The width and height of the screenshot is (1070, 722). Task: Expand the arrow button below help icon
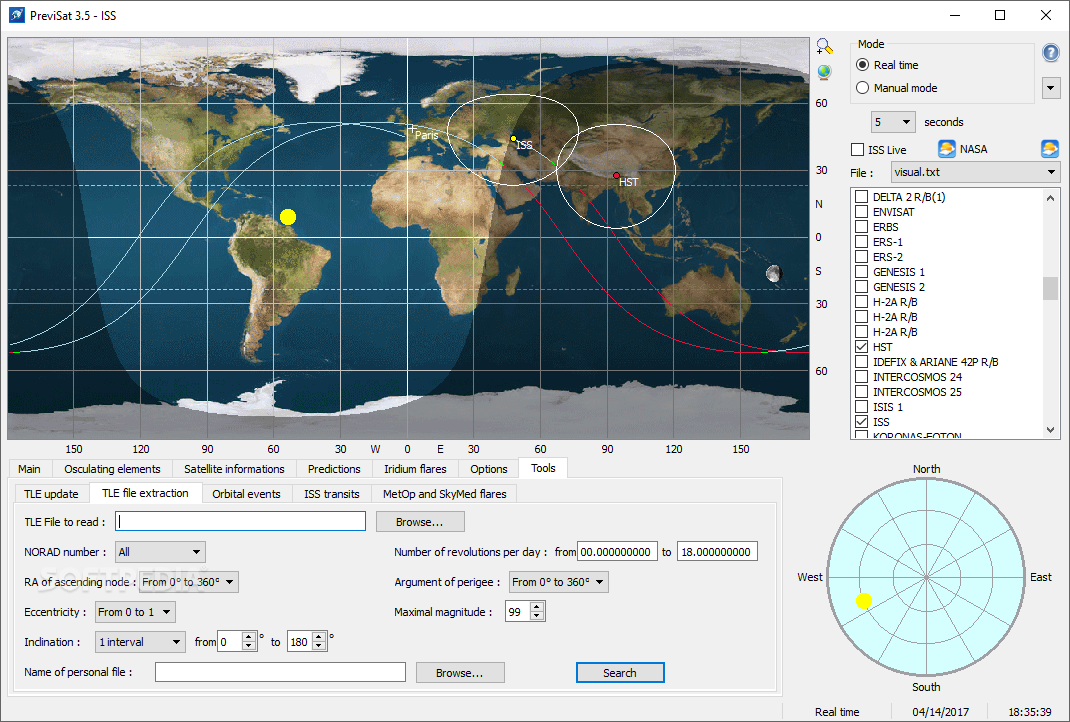tap(1051, 87)
